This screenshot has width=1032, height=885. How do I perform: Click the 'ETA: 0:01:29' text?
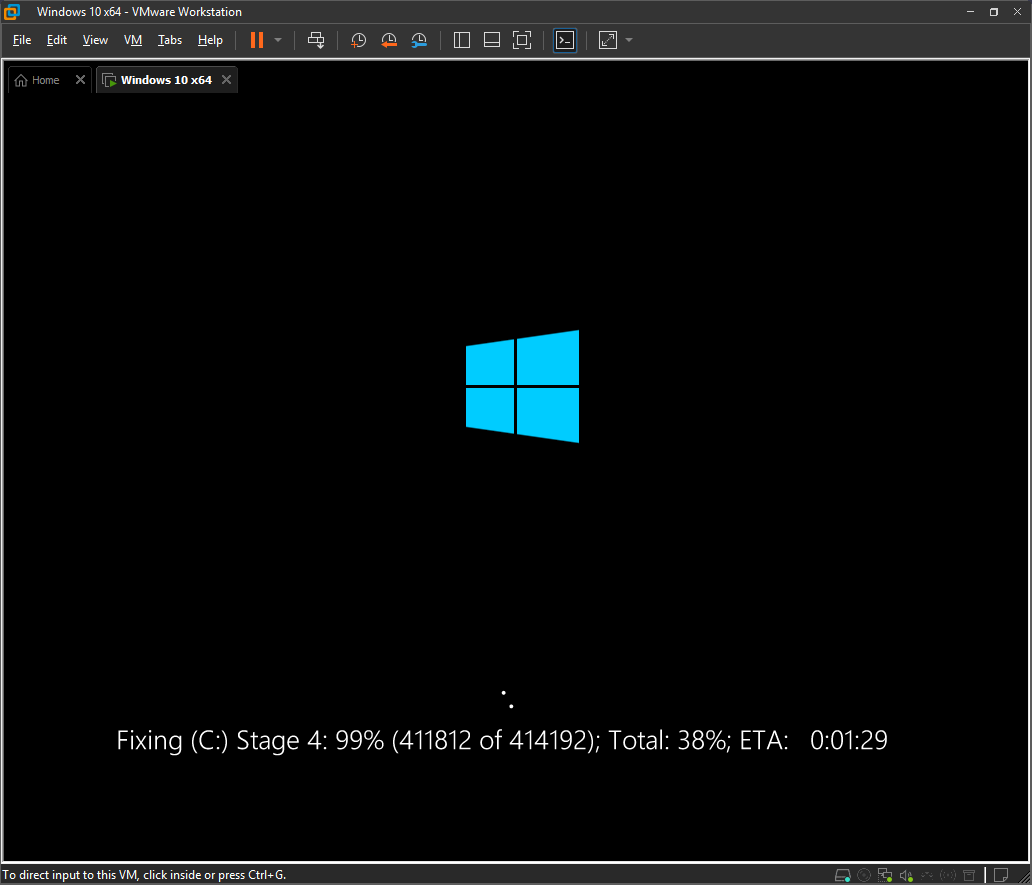tap(813, 740)
